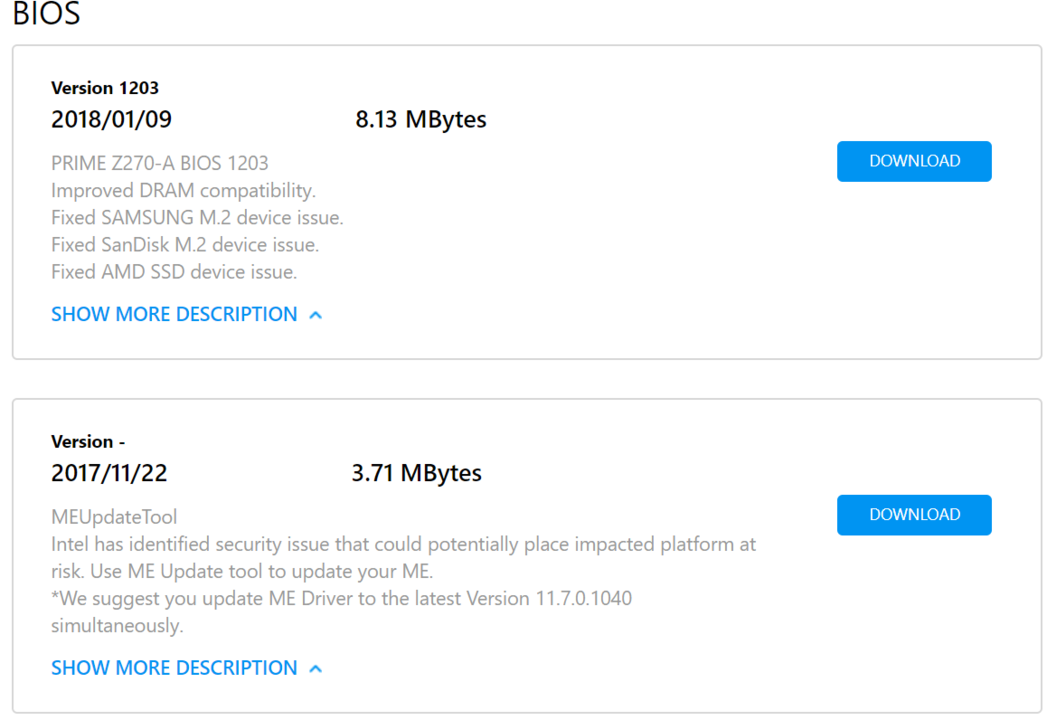Click the BIOS section heading
The height and width of the screenshot is (720, 1047).
(x=47, y=13)
